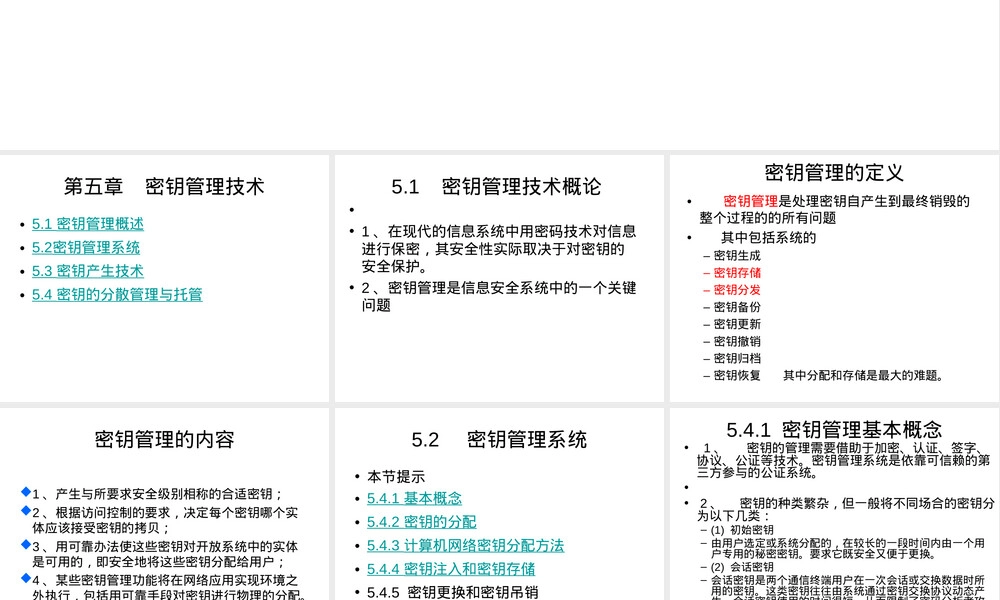Click item '4、某些密钥管理功能将在网络应用'
The image size is (1000, 600).
pos(169,587)
